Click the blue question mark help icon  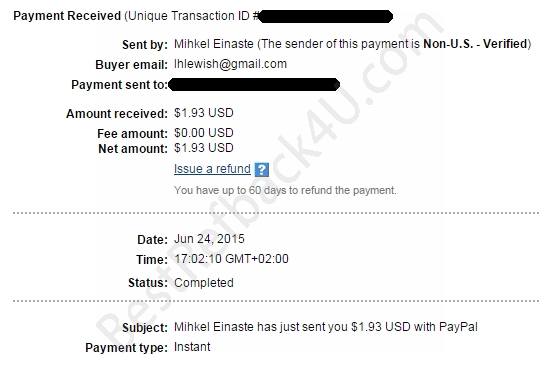coord(261,169)
